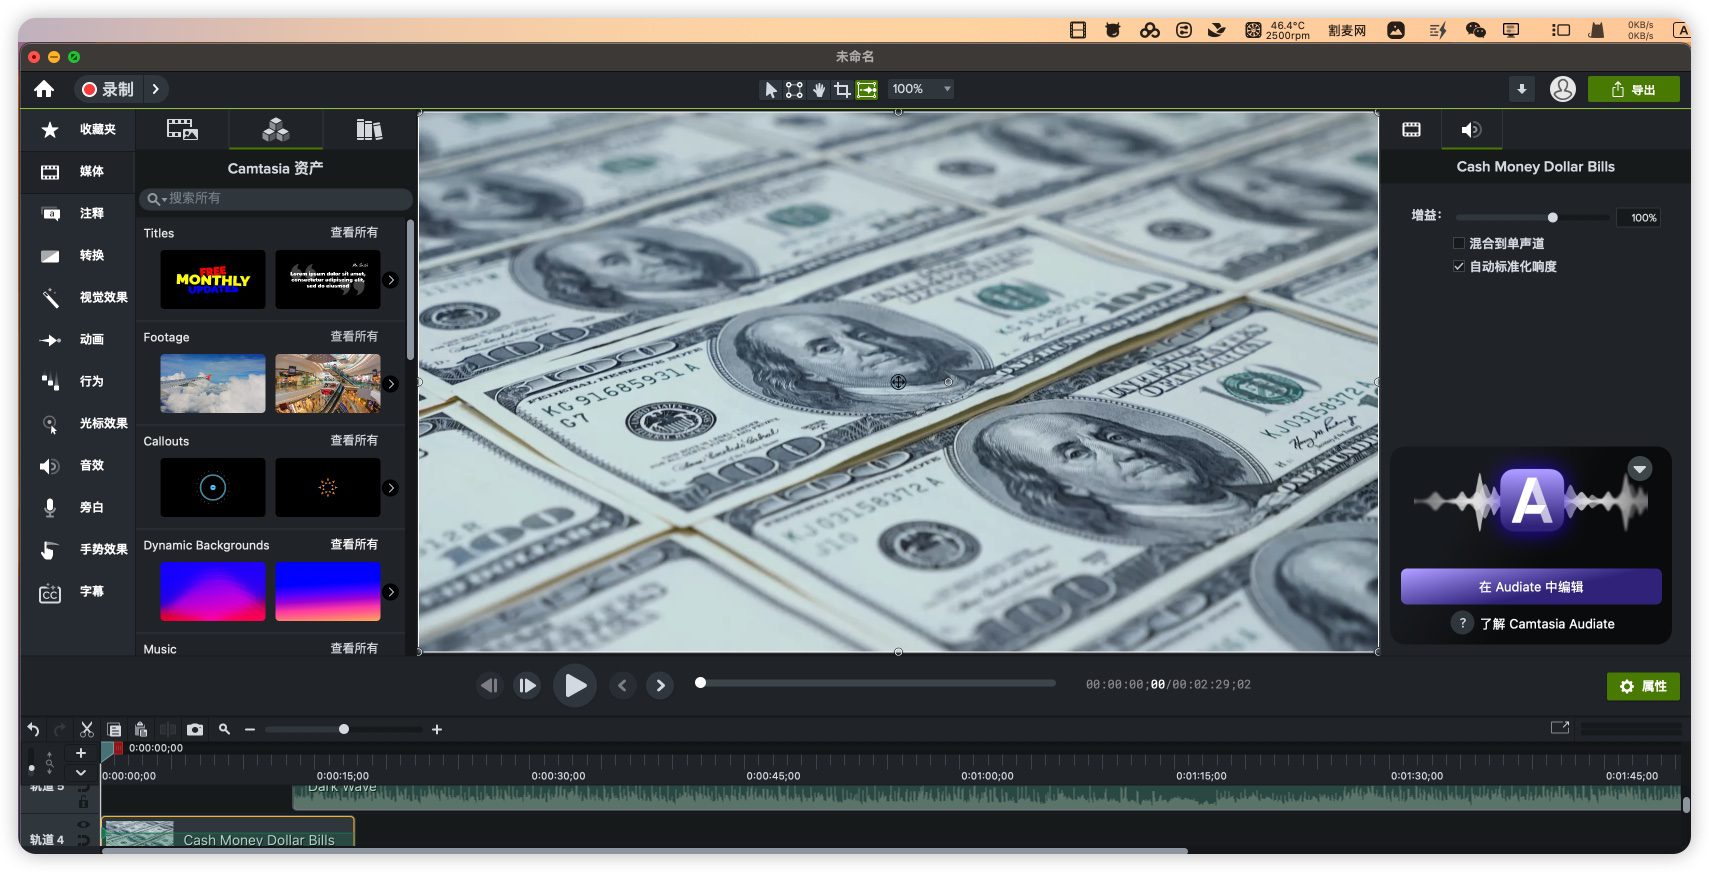This screenshot has width=1709, height=872.
Task: View all Titles via 查看所有
Action: coord(354,232)
